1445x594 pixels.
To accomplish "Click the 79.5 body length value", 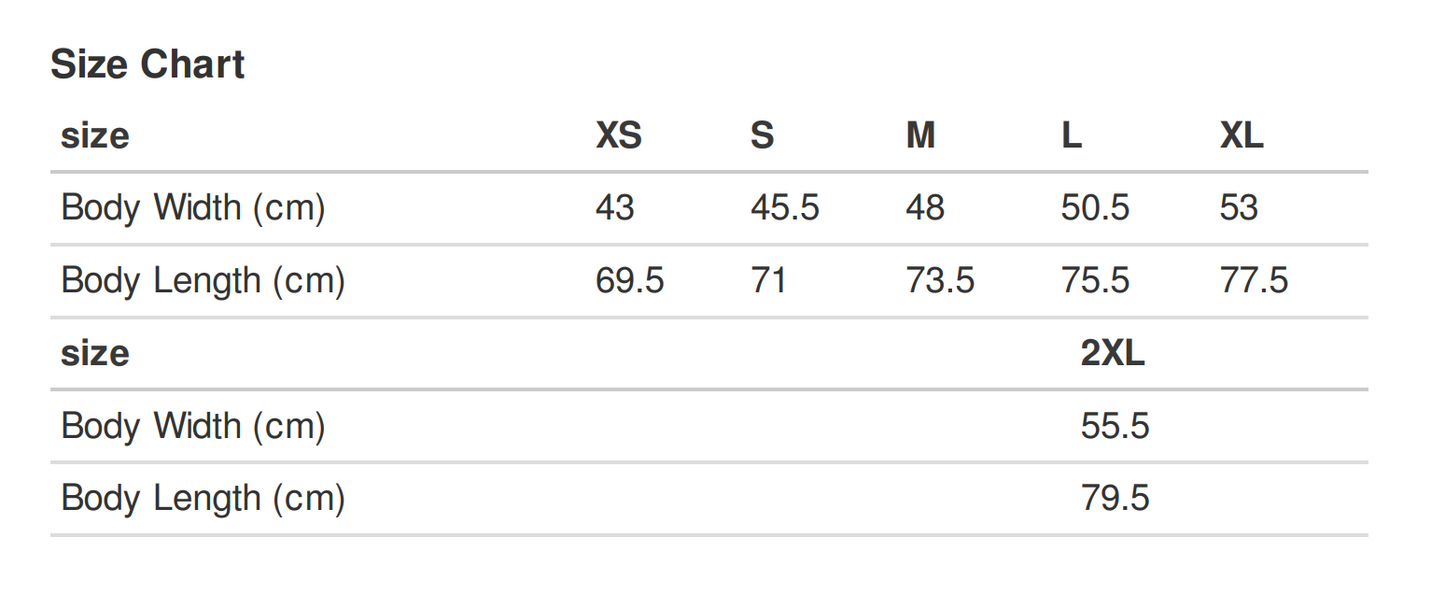I will pos(1114,498).
